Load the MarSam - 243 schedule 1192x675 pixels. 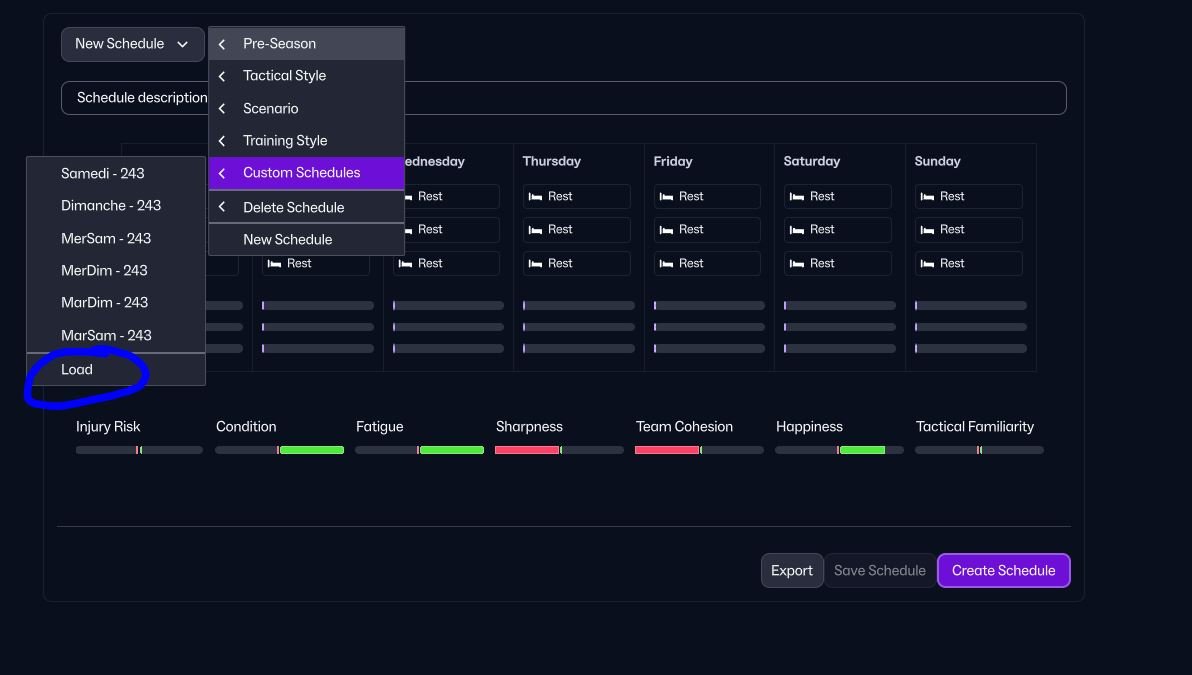[x=116, y=335]
